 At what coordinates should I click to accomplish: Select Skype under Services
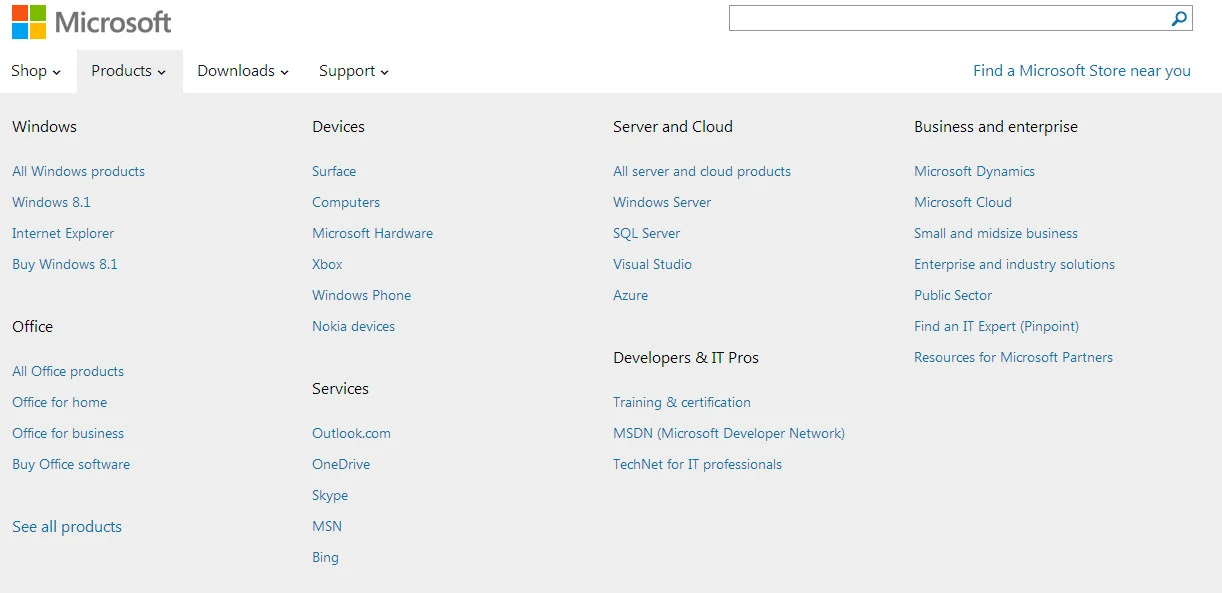330,495
